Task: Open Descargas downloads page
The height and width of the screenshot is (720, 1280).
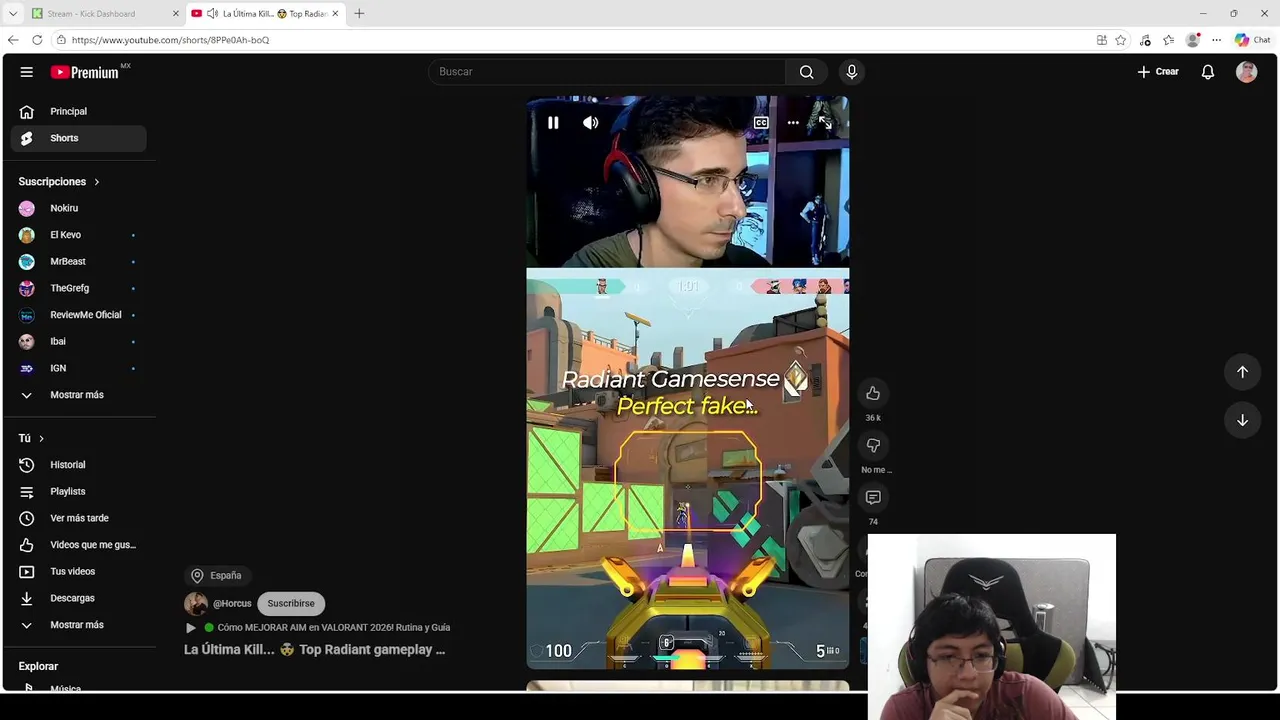Action: pyautogui.click(x=78, y=598)
